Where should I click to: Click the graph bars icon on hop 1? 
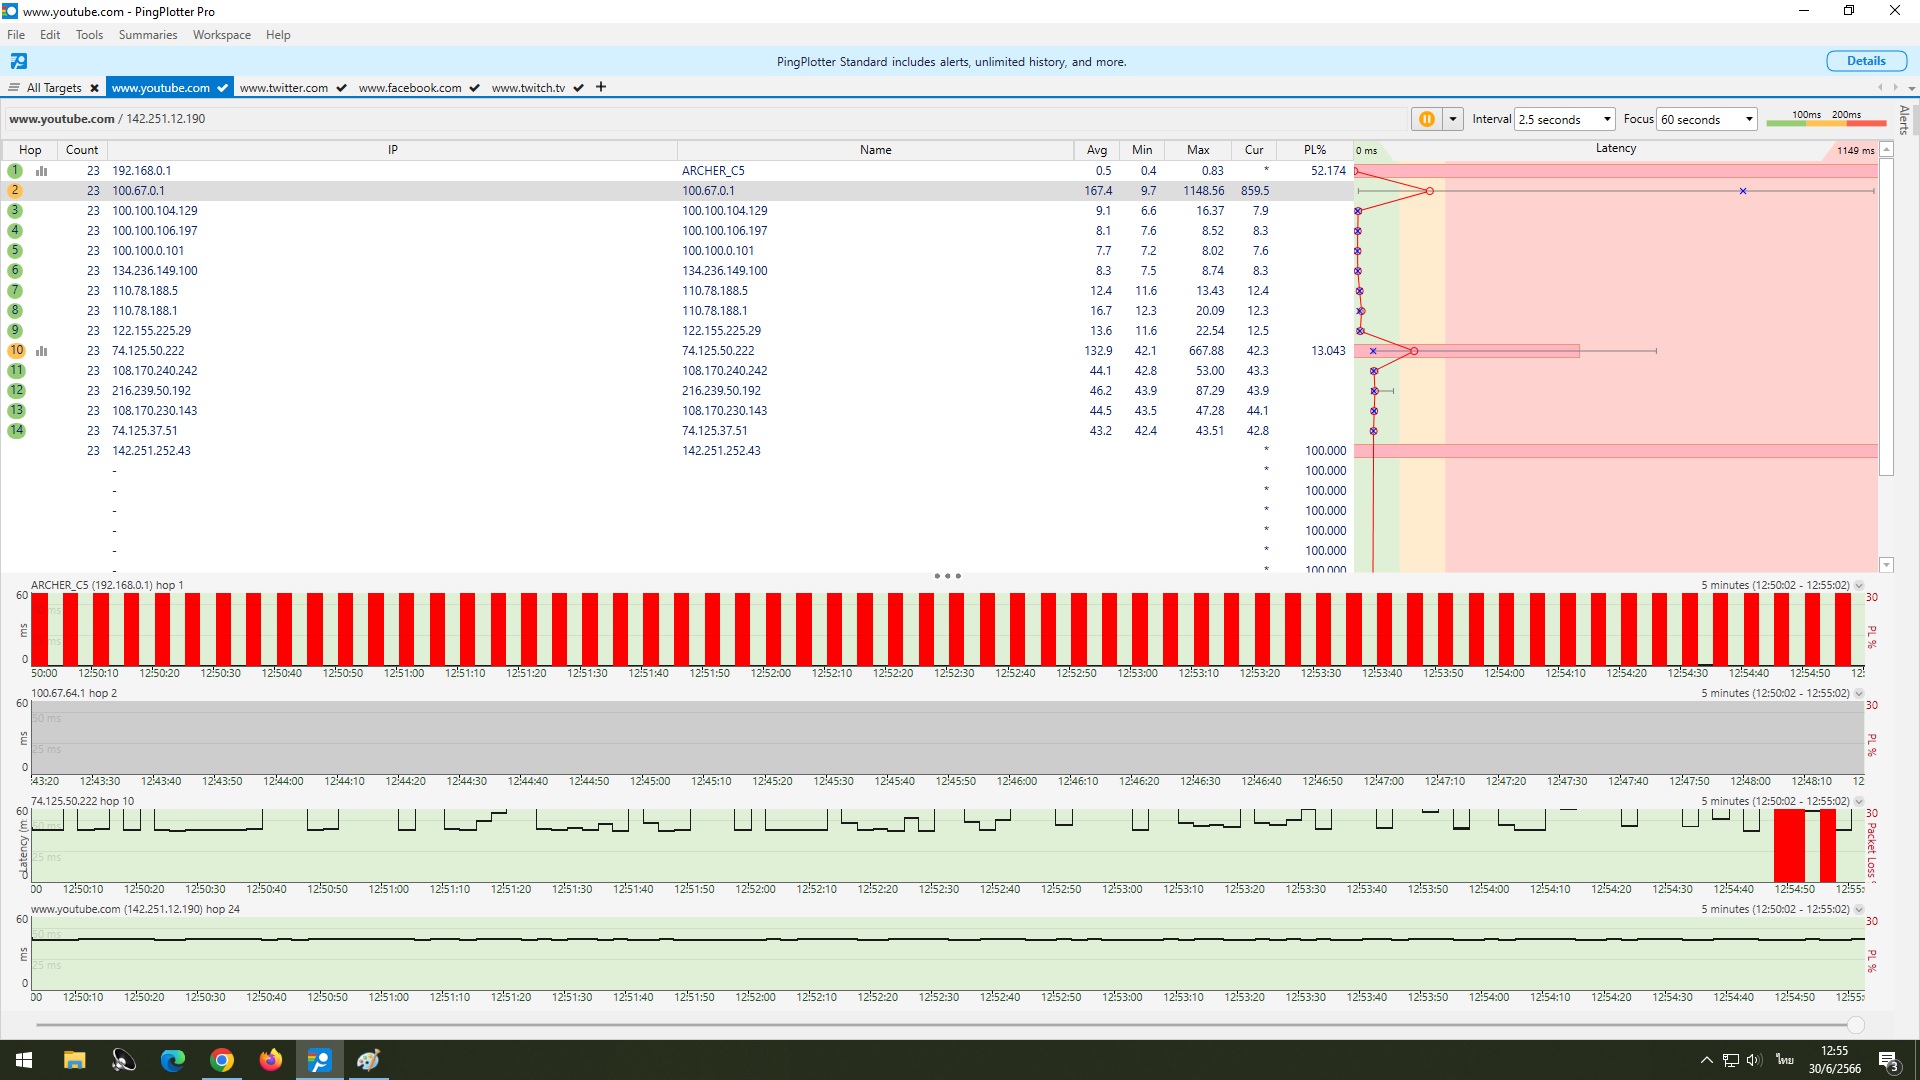click(x=42, y=171)
